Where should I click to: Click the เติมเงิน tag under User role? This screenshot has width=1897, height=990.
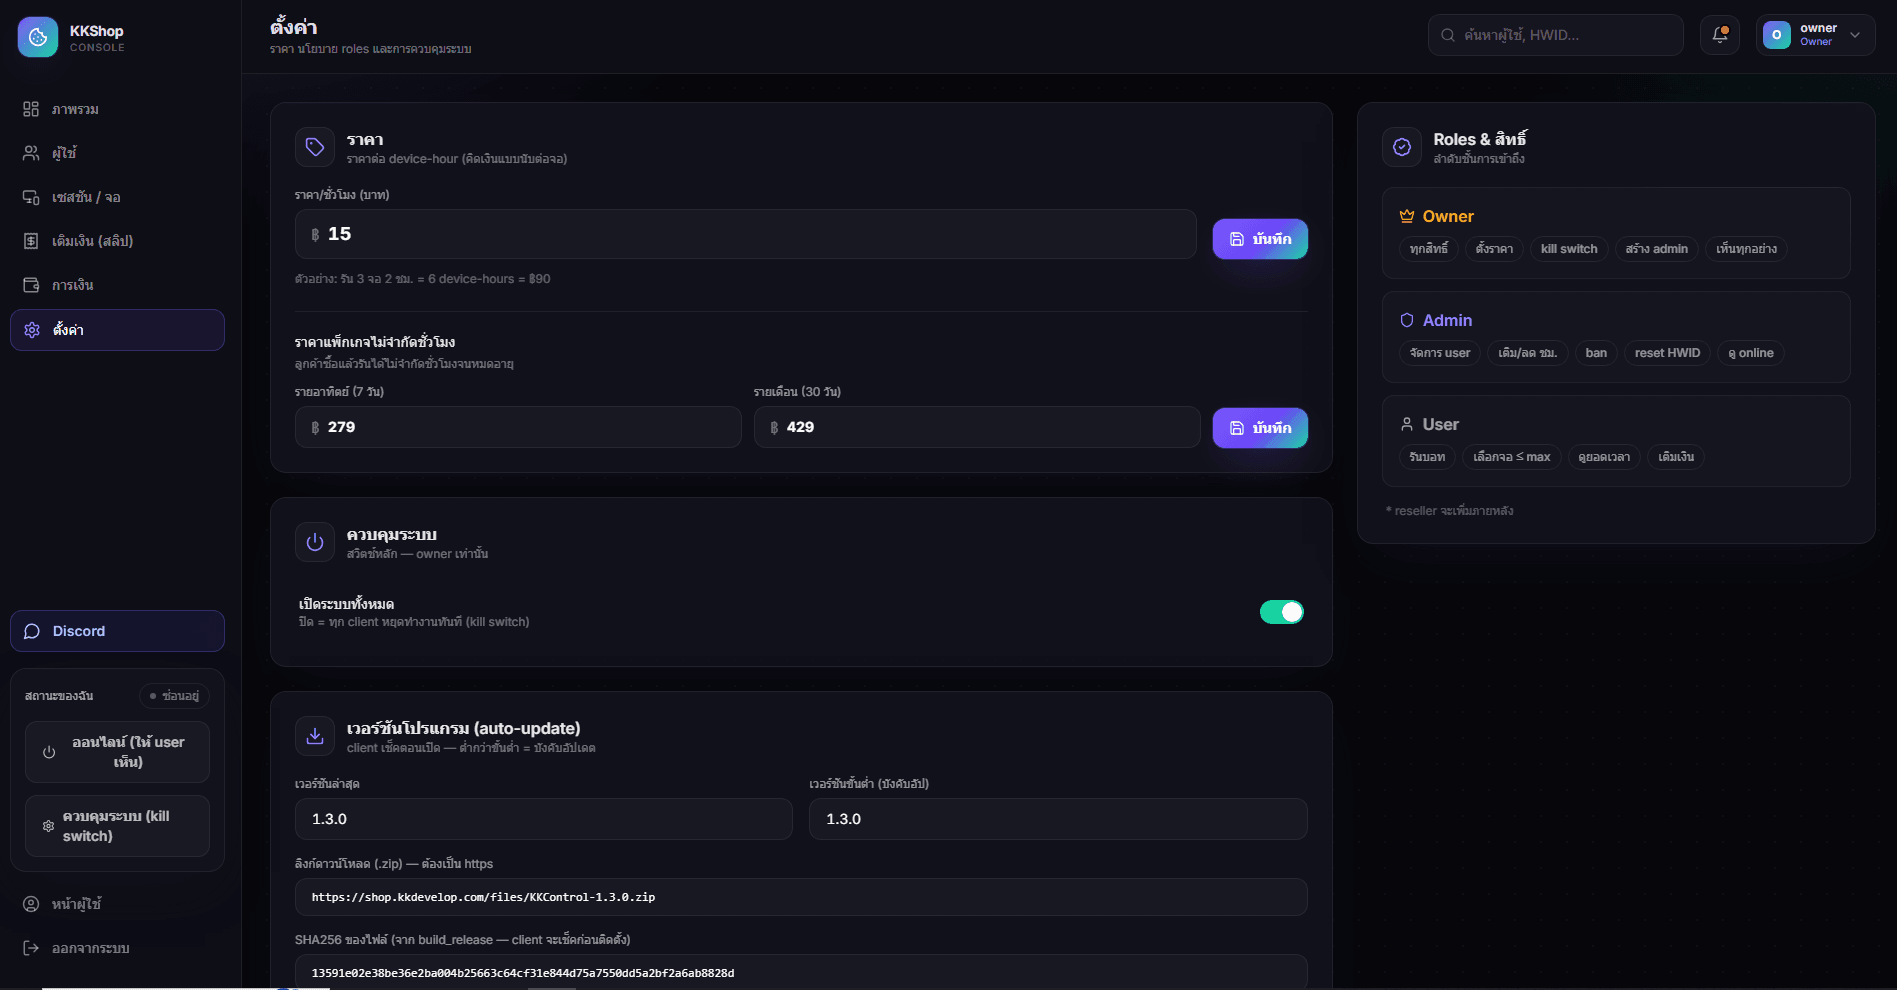coord(1676,457)
